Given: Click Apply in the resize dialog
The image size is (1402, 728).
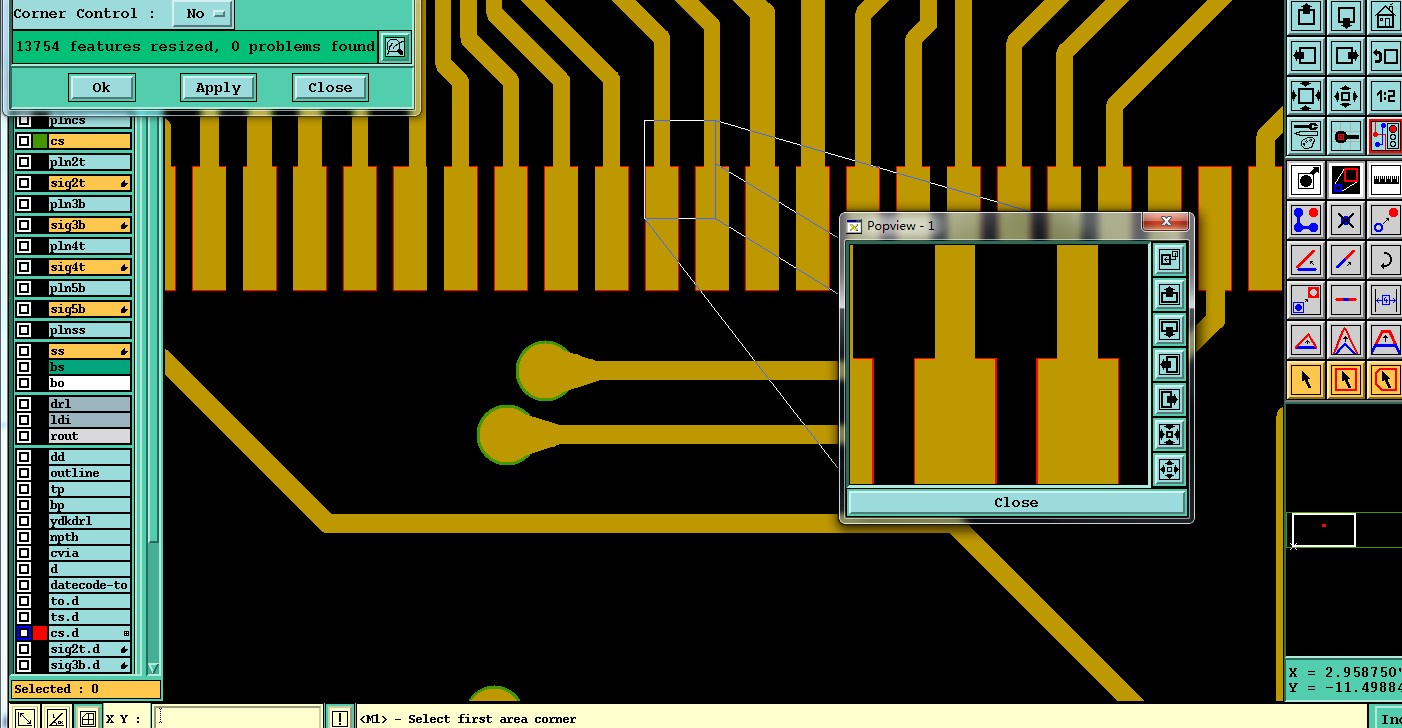Looking at the screenshot, I should (x=218, y=88).
